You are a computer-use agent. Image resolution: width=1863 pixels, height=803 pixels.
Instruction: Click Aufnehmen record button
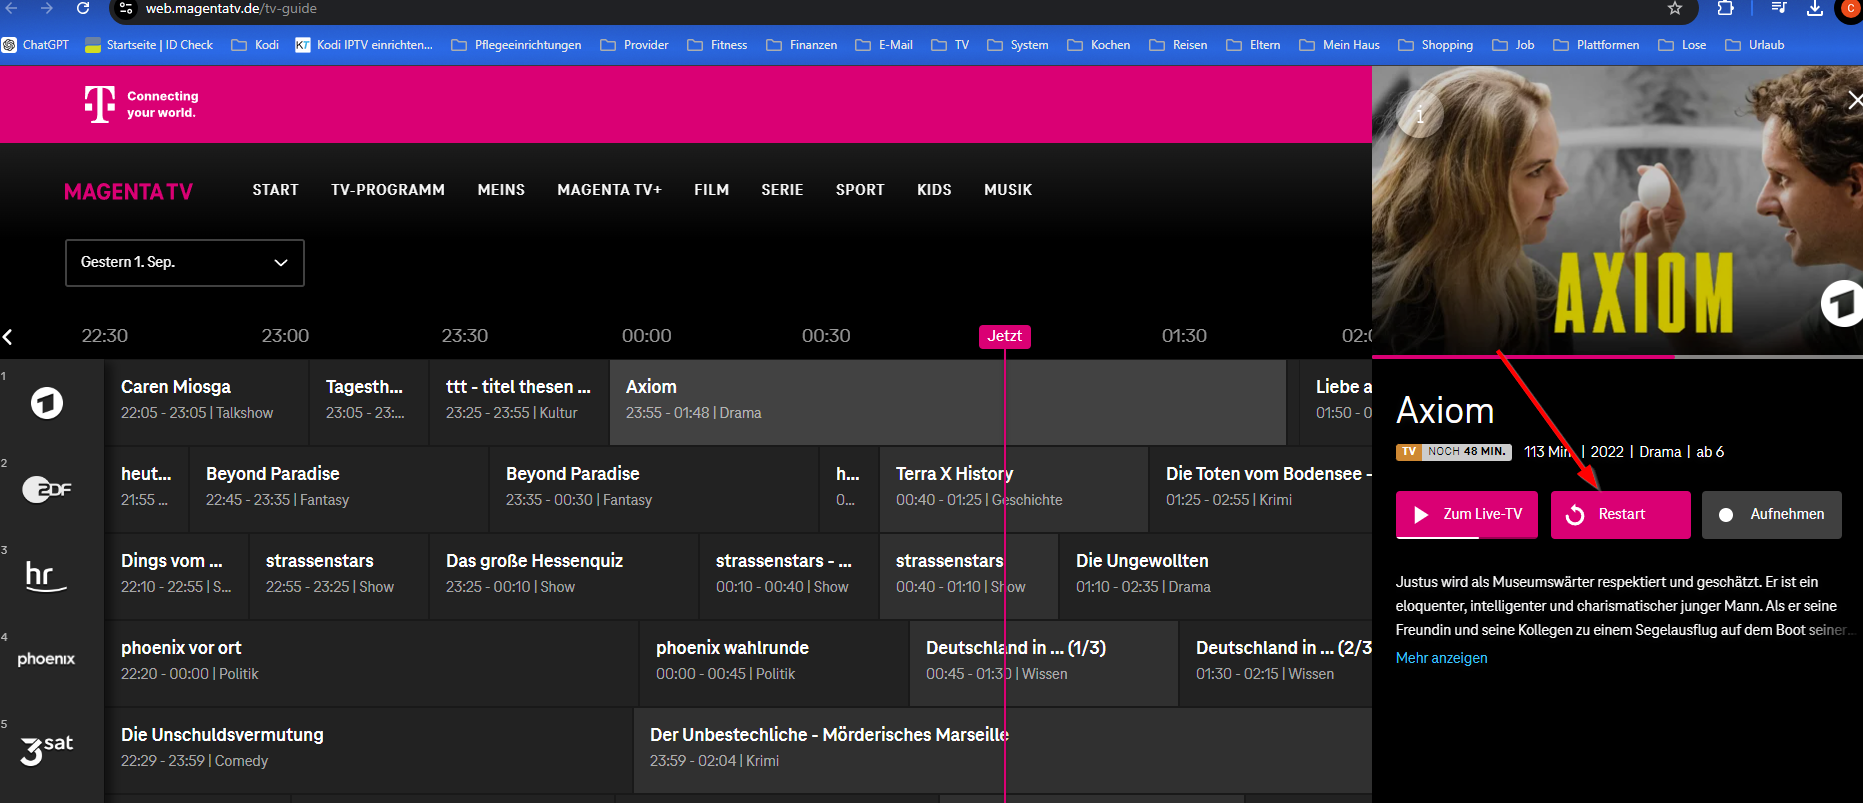pyautogui.click(x=1772, y=515)
